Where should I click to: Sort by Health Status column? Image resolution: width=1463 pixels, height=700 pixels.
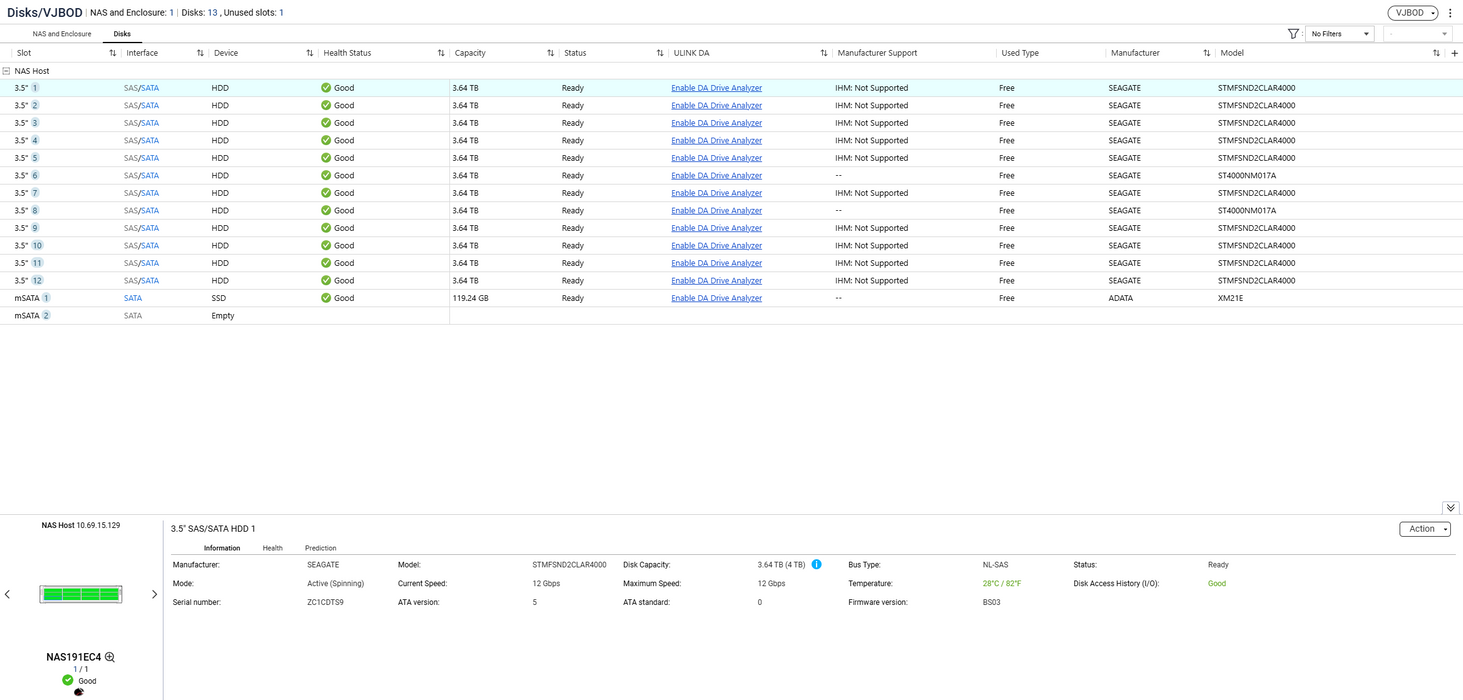click(441, 53)
